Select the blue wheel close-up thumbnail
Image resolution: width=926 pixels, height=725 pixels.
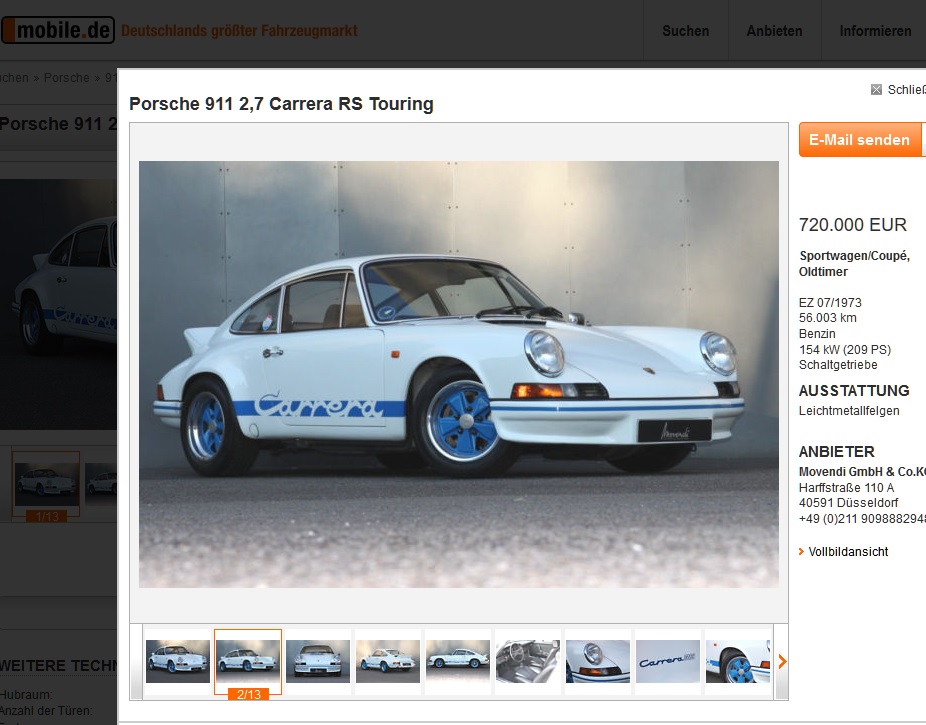tap(738, 661)
